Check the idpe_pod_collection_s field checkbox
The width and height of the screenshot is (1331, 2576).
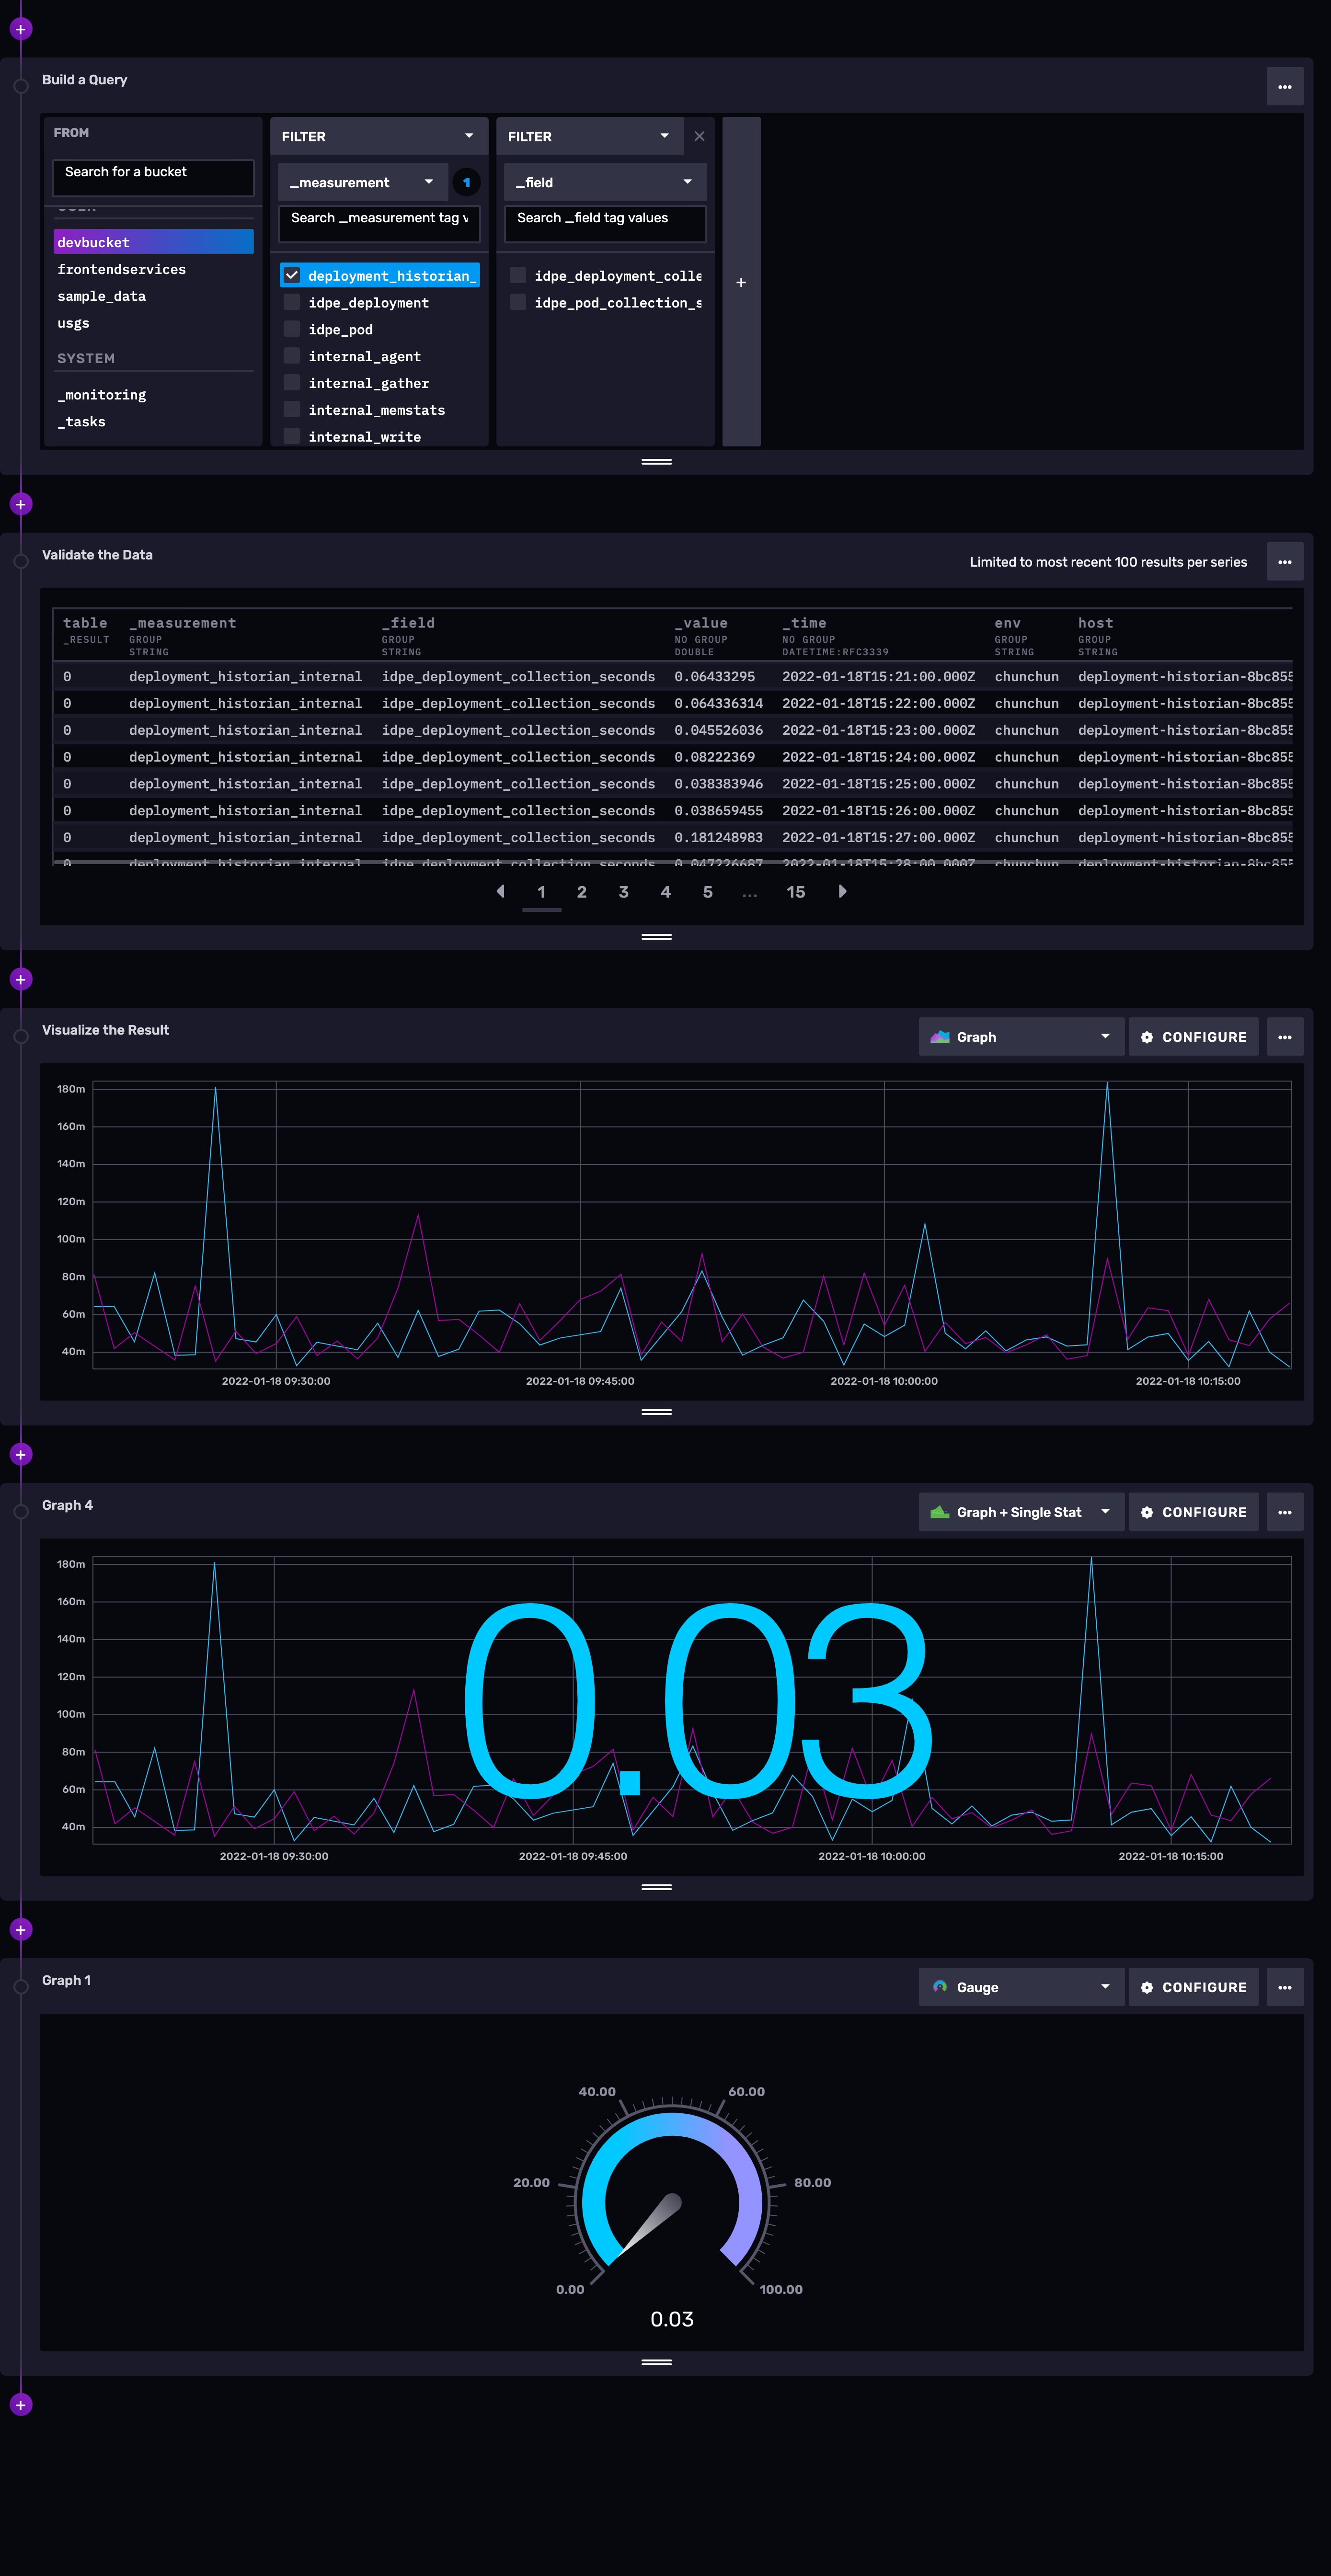coord(518,302)
